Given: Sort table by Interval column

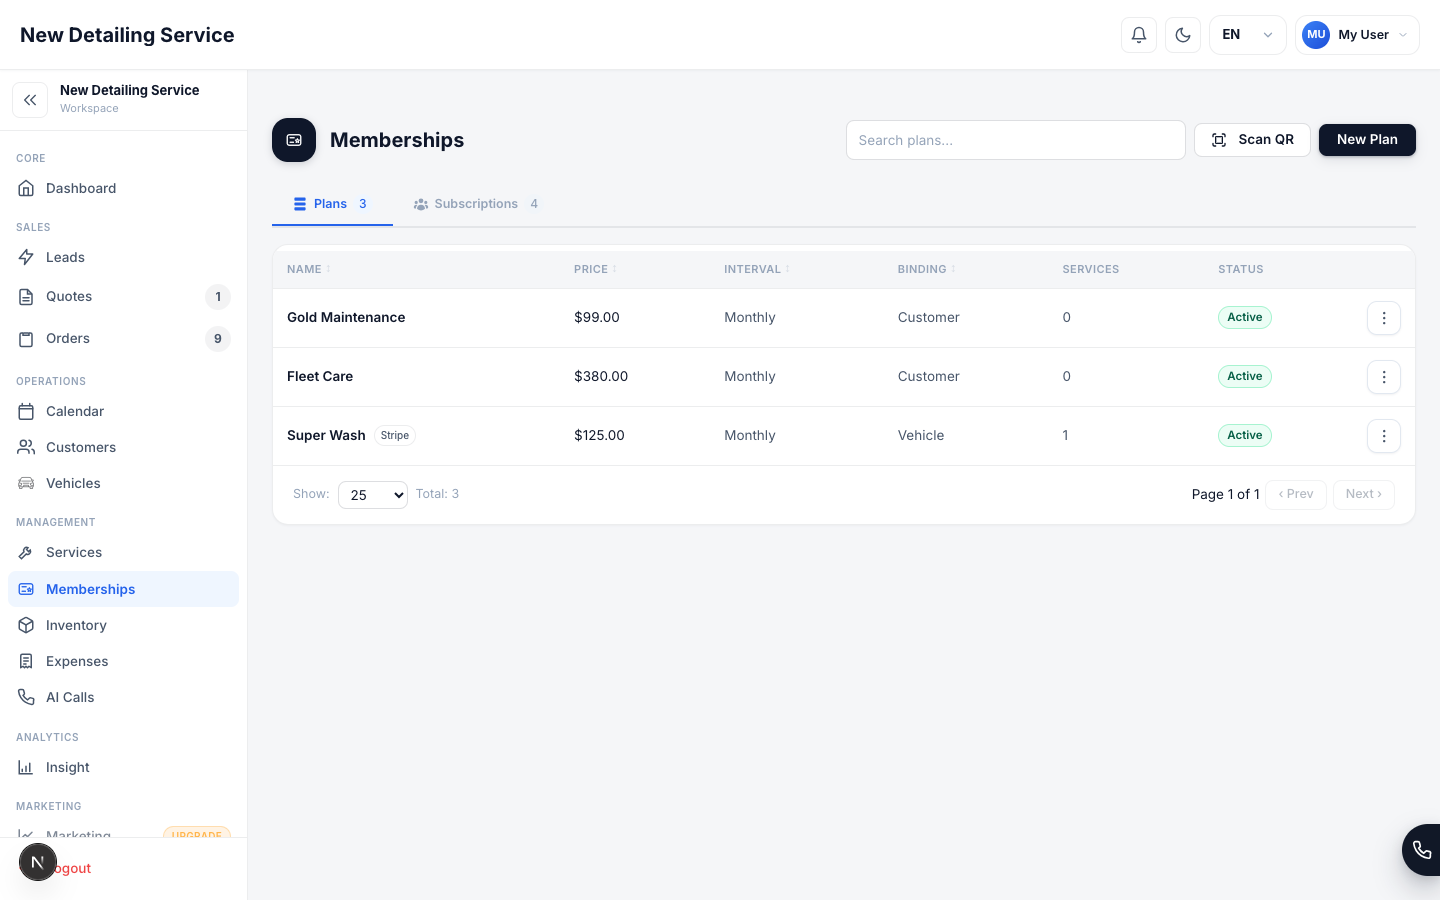Looking at the screenshot, I should (757, 269).
